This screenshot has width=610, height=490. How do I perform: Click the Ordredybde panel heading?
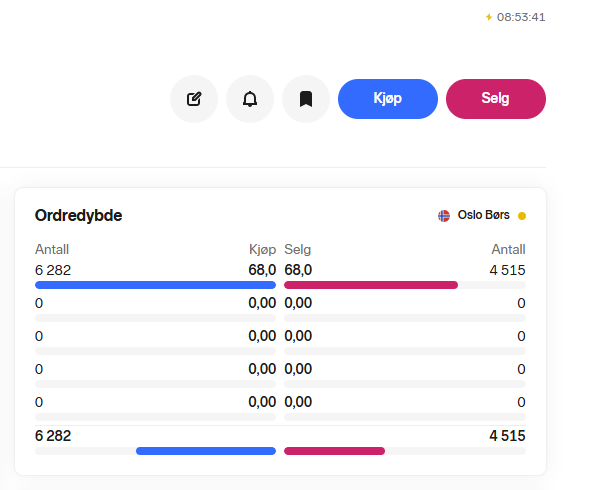click(78, 215)
